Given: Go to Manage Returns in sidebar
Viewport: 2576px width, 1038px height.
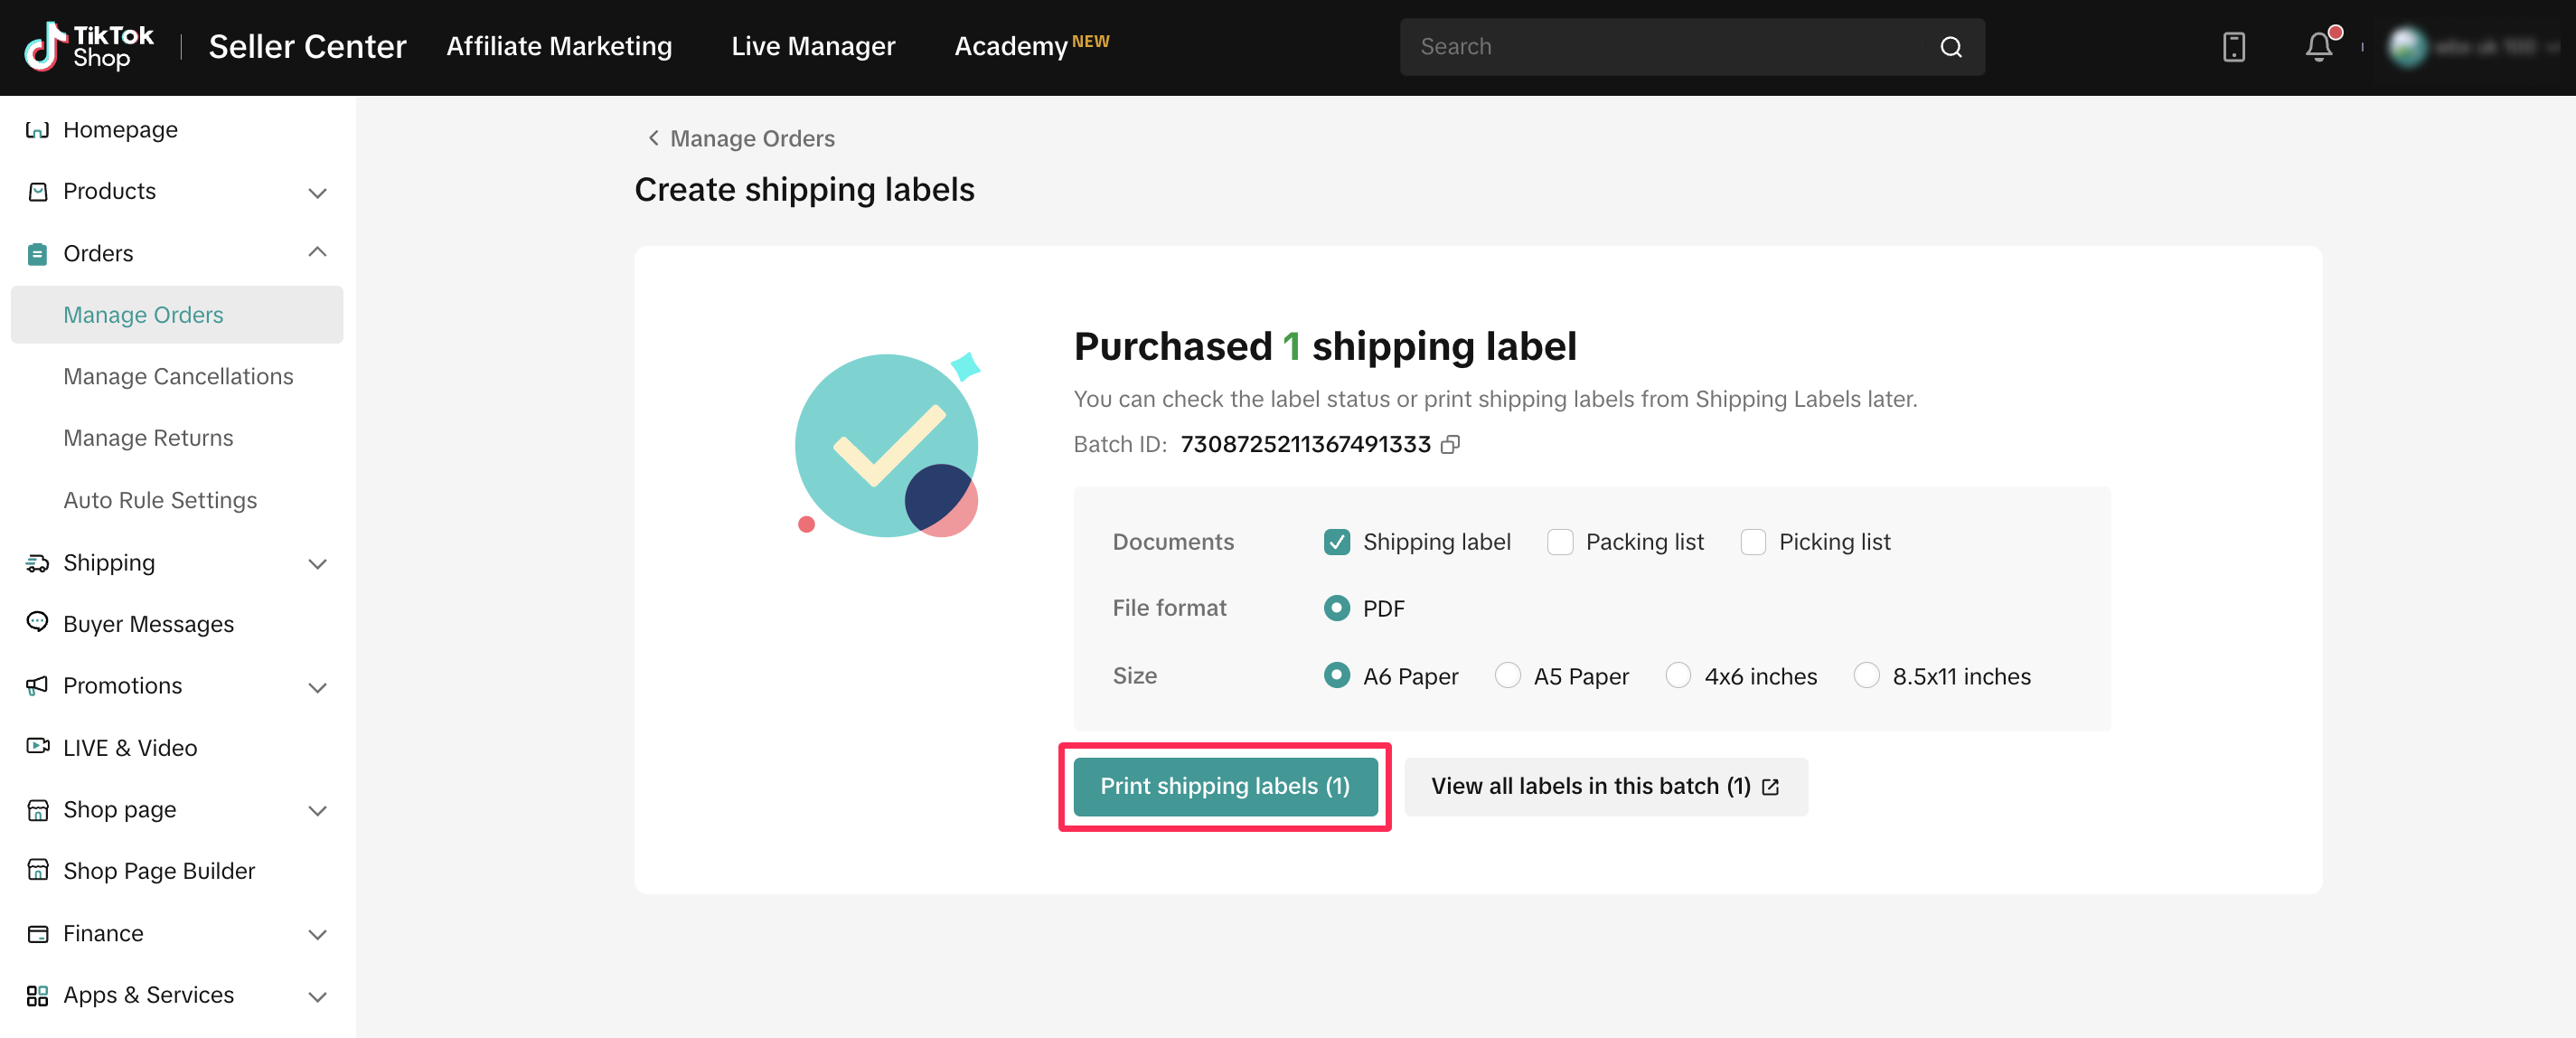Looking at the screenshot, I should coord(148,438).
